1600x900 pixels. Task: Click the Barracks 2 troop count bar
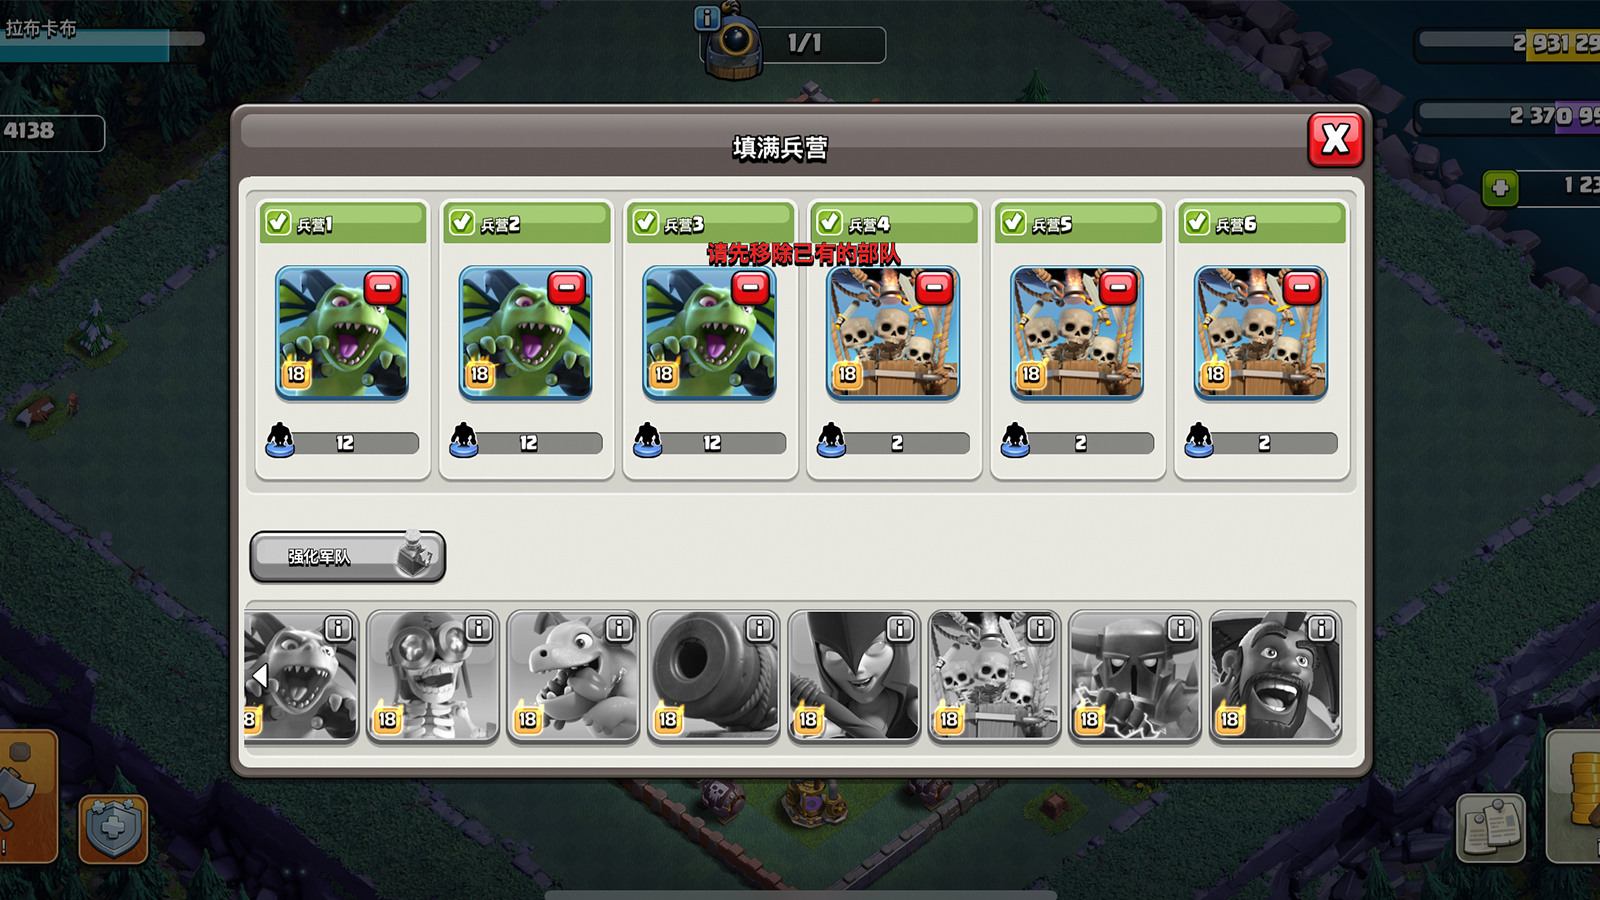point(529,442)
